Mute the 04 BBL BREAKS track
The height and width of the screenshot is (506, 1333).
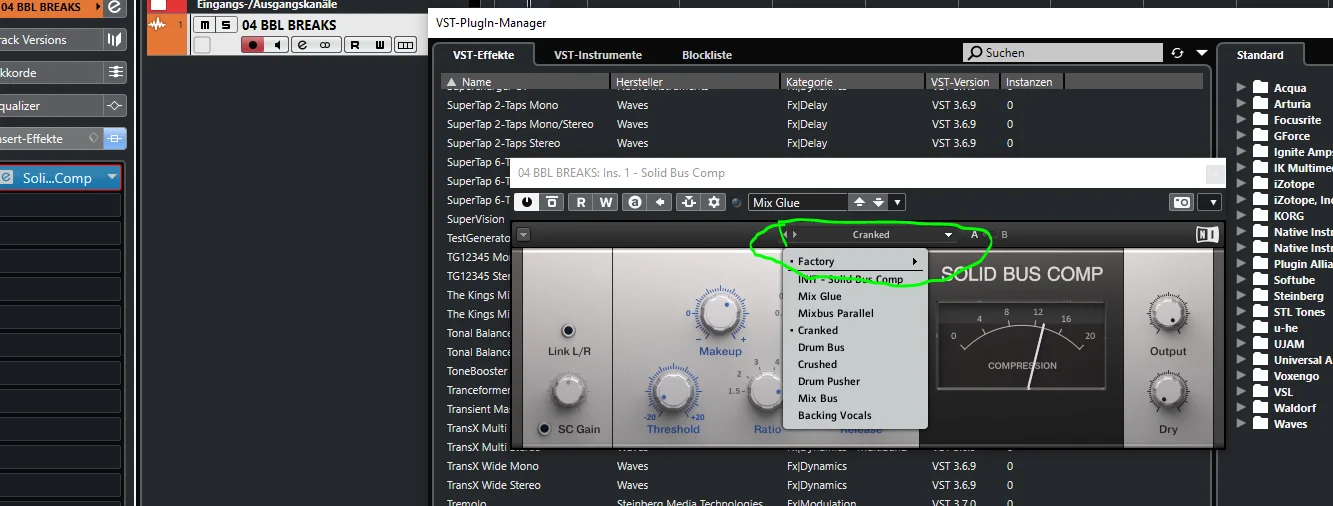(x=205, y=25)
